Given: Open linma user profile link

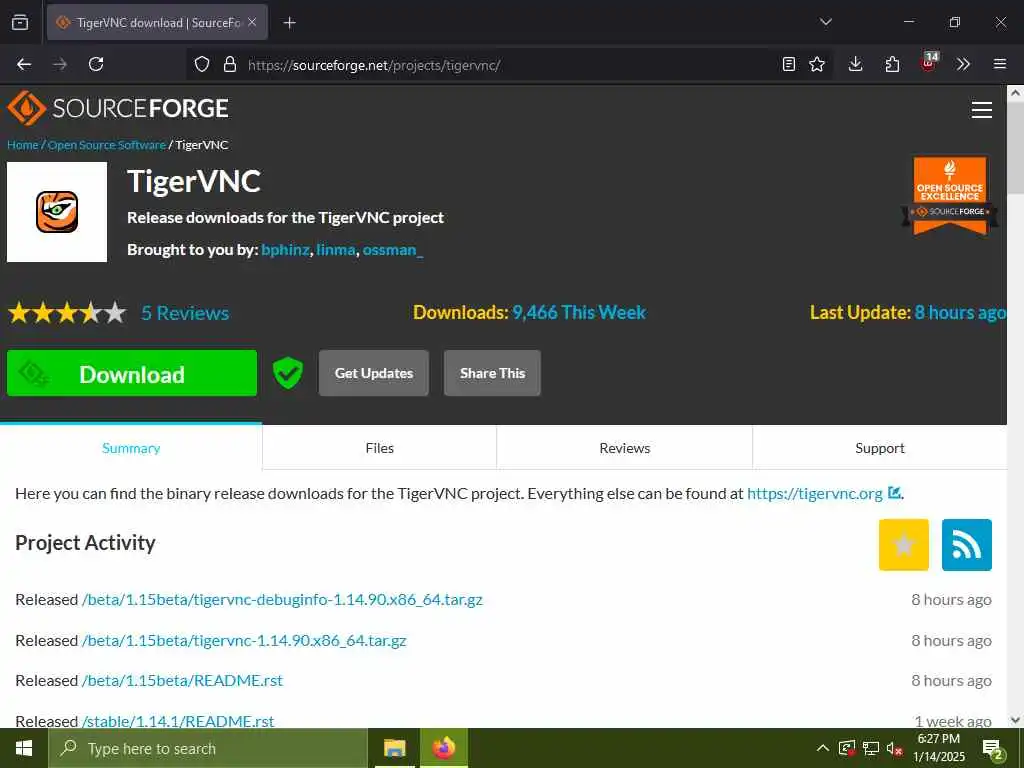Looking at the screenshot, I should [x=336, y=250].
